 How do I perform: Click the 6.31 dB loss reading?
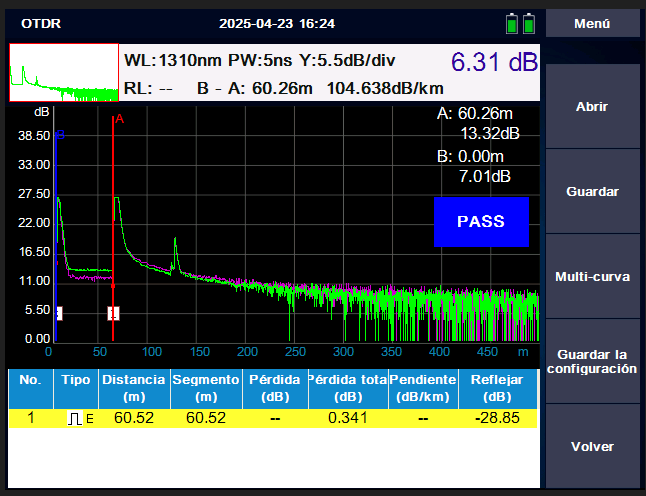(x=493, y=62)
